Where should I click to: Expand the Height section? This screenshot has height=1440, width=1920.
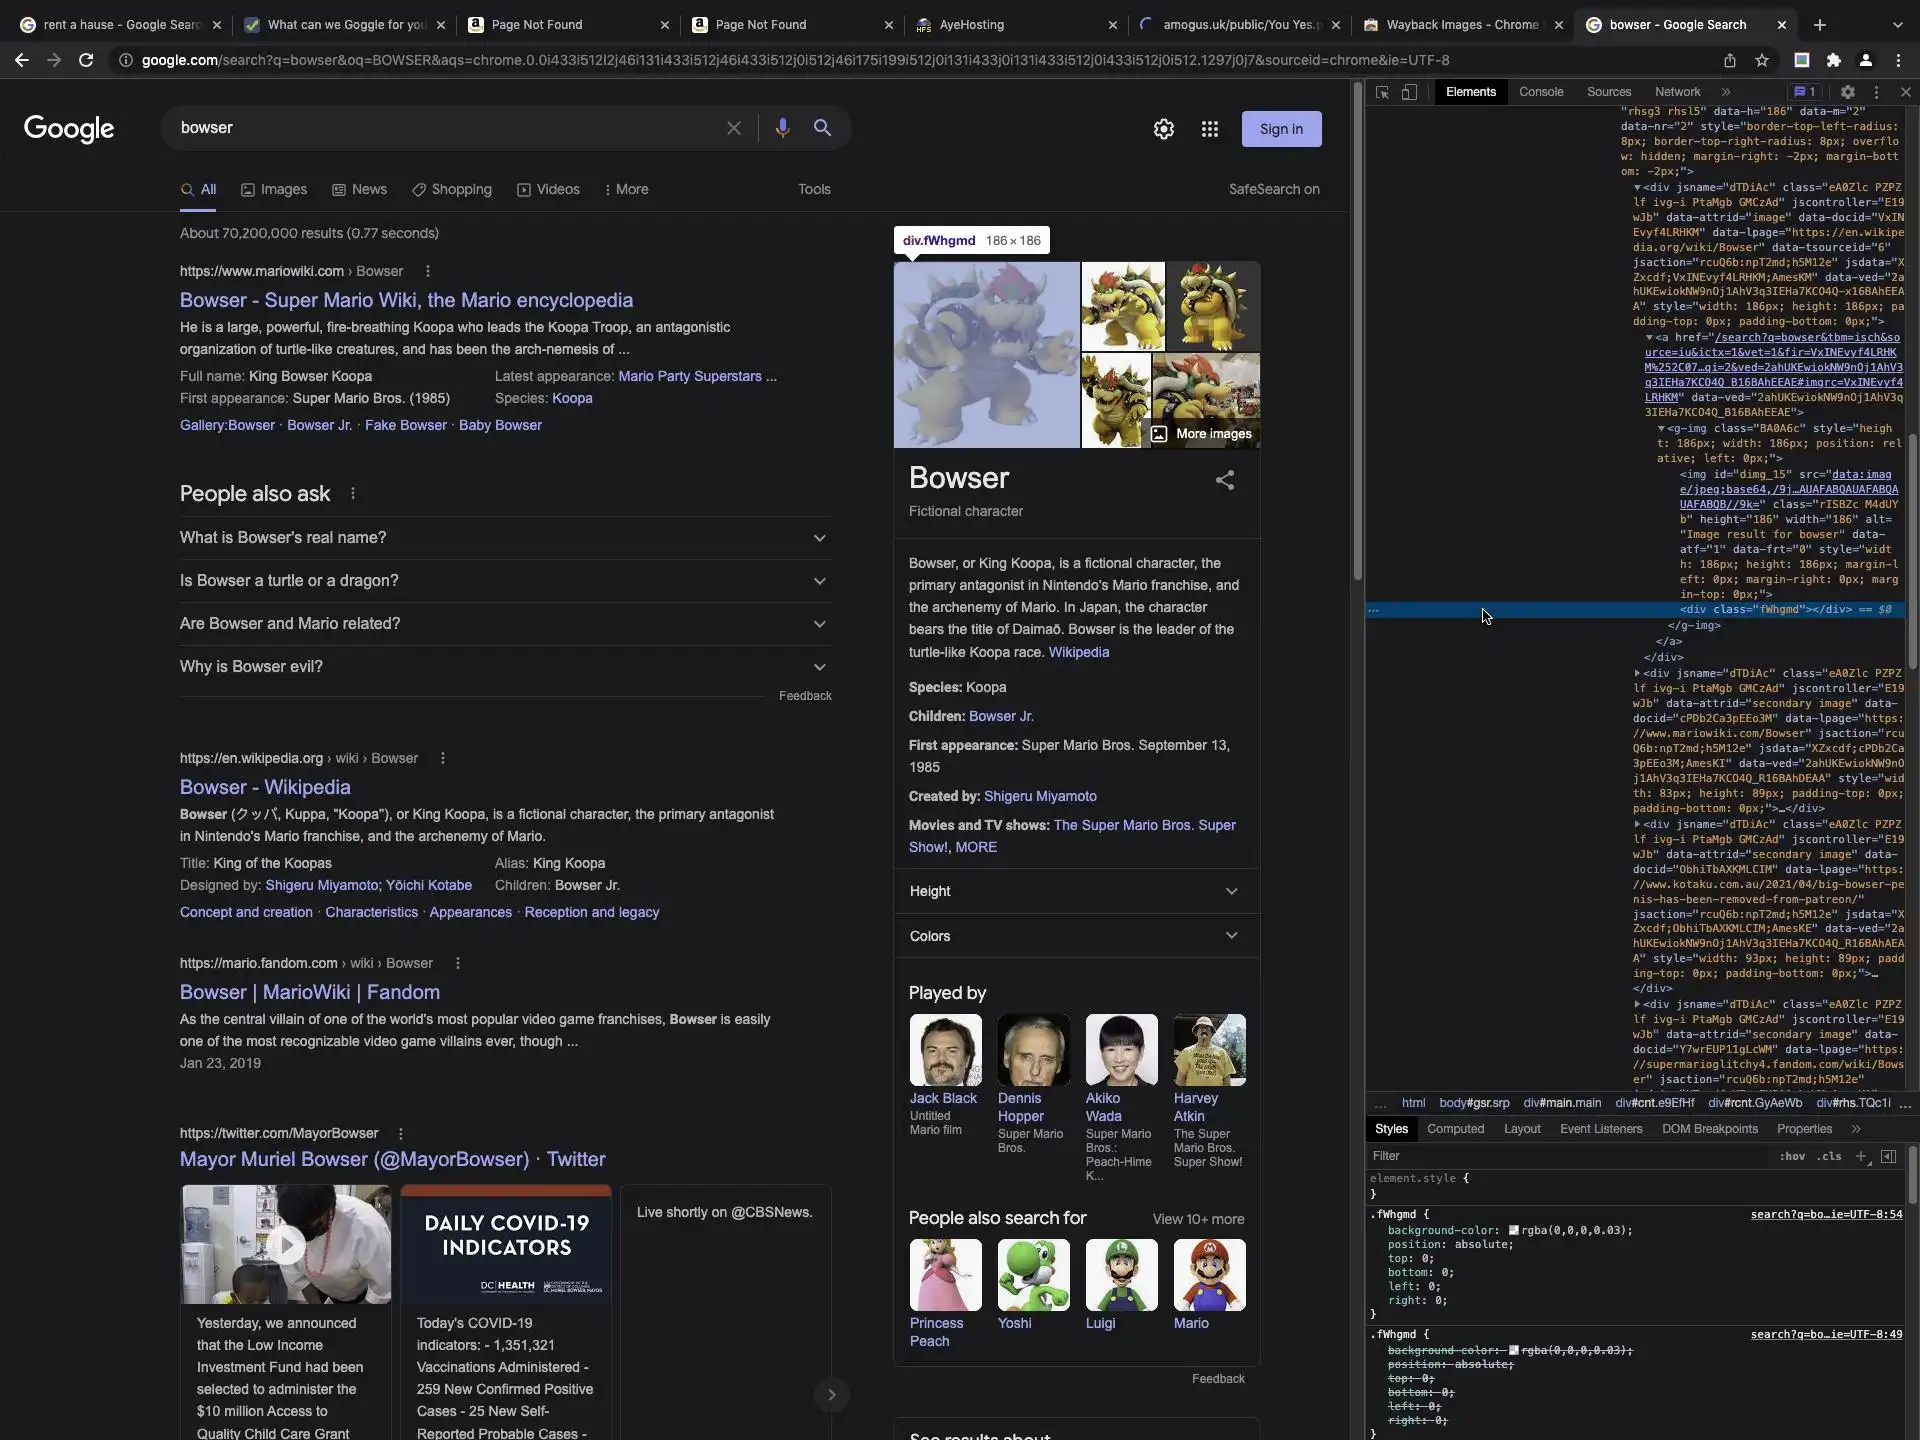(x=1075, y=891)
